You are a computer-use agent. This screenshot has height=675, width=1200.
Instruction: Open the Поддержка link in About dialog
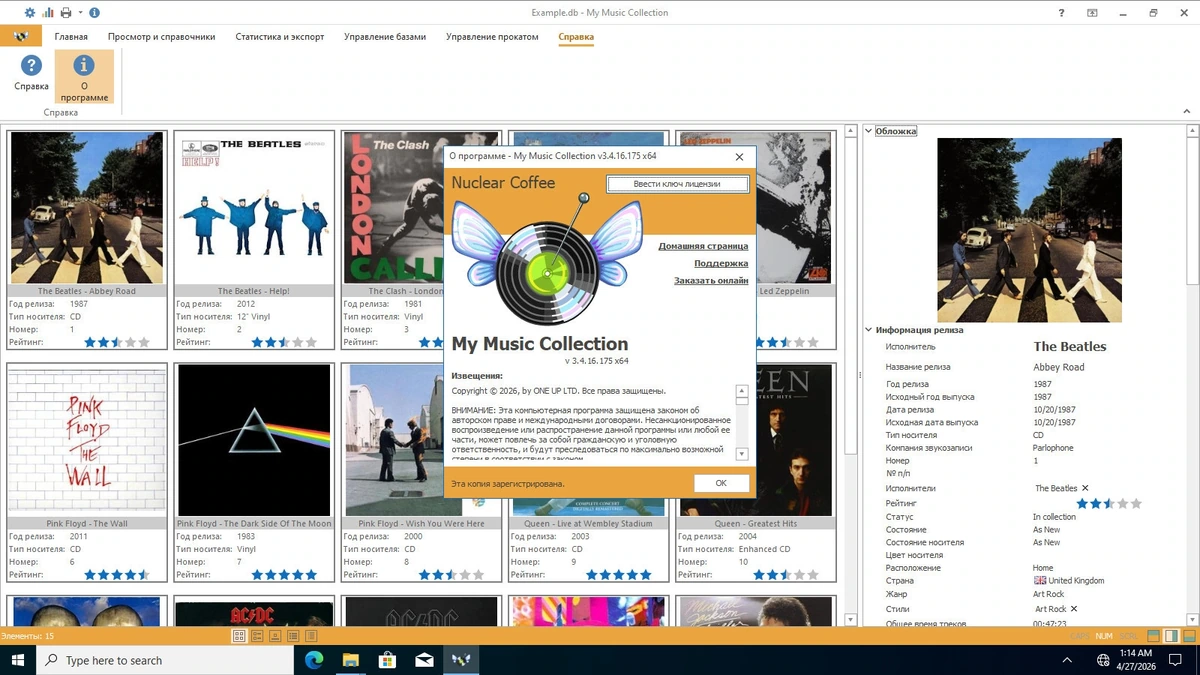click(x=721, y=263)
